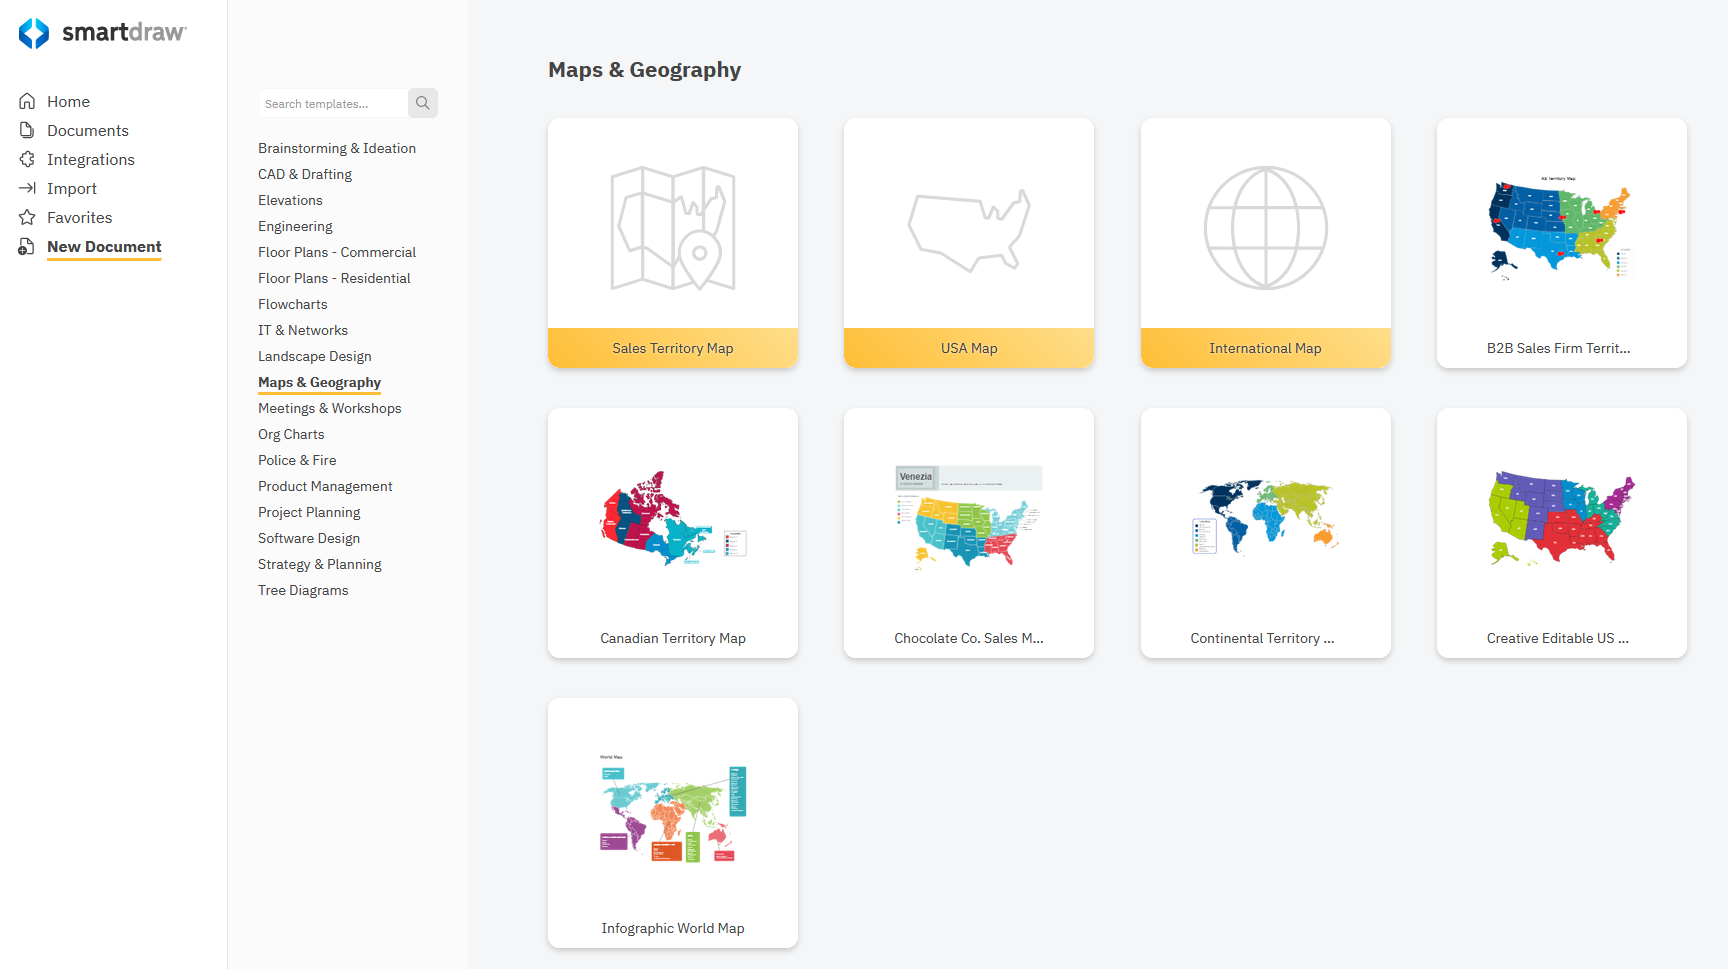Go to the Software Design category

309,538
